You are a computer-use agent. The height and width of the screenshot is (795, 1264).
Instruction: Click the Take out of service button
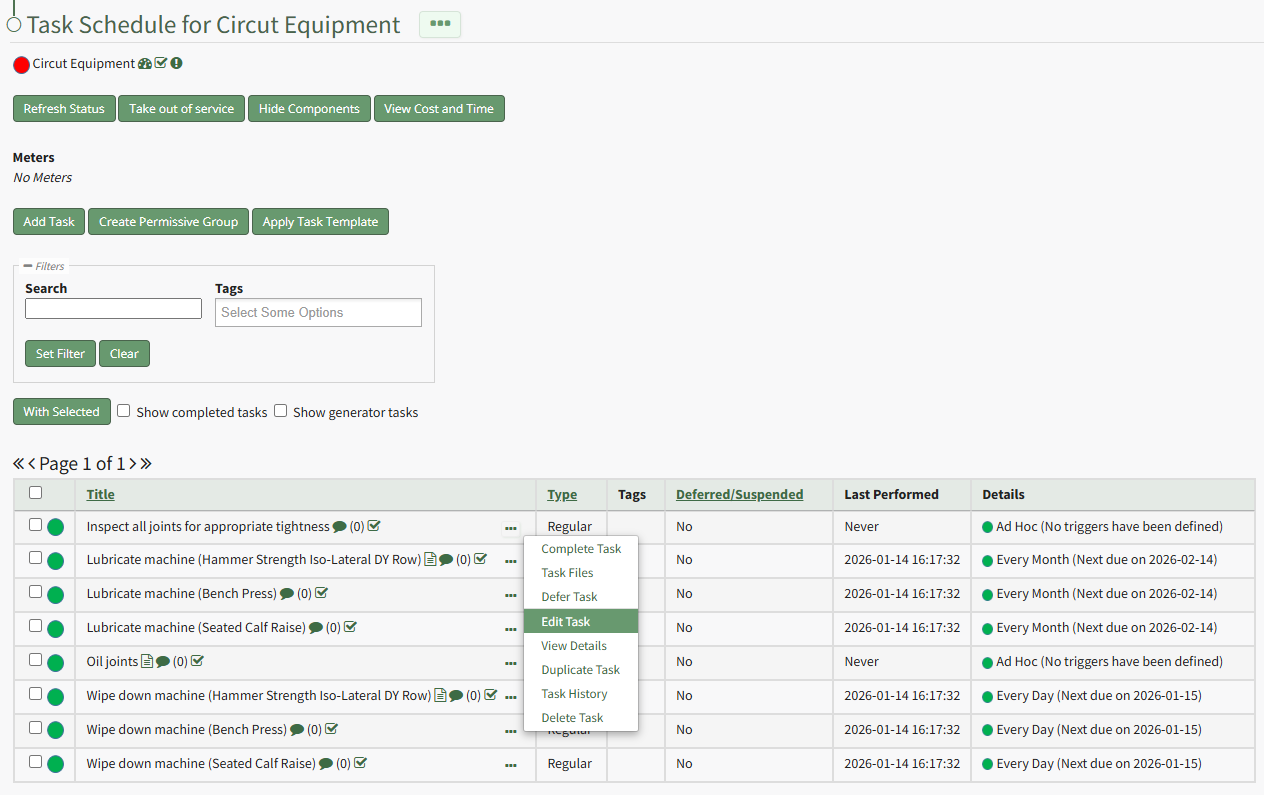pyautogui.click(x=181, y=109)
